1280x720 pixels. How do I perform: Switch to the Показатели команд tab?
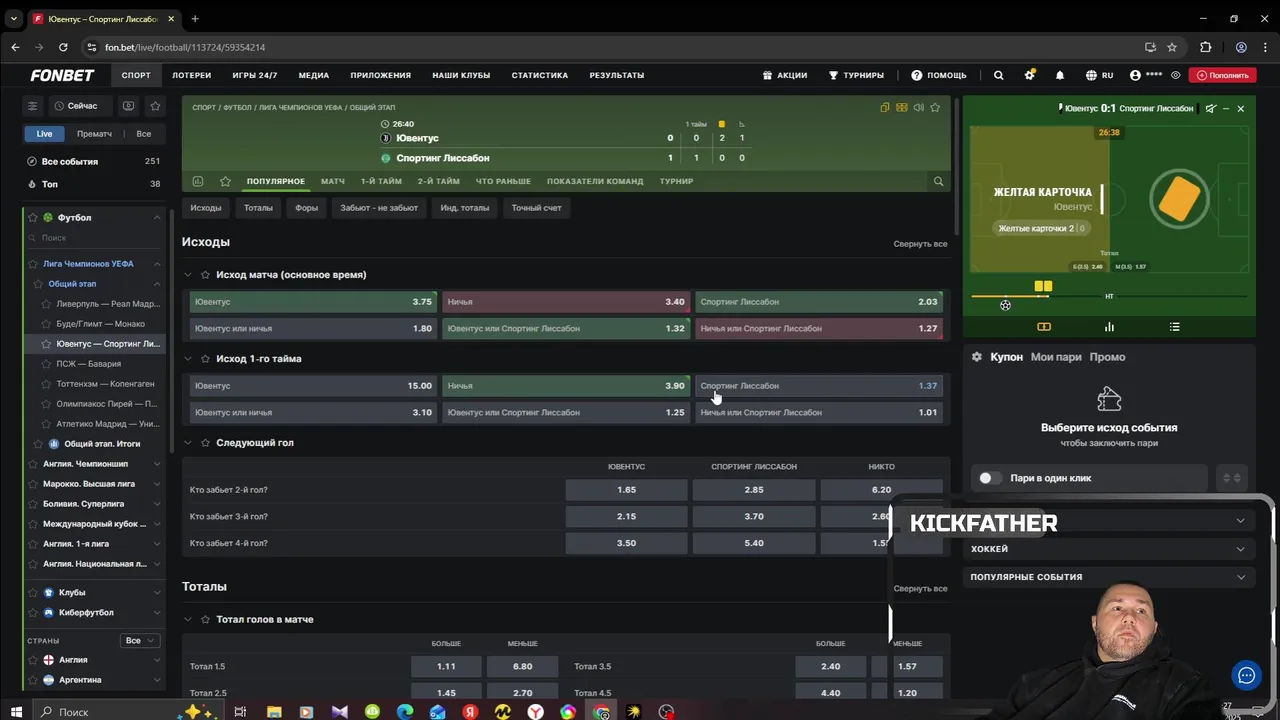595,181
